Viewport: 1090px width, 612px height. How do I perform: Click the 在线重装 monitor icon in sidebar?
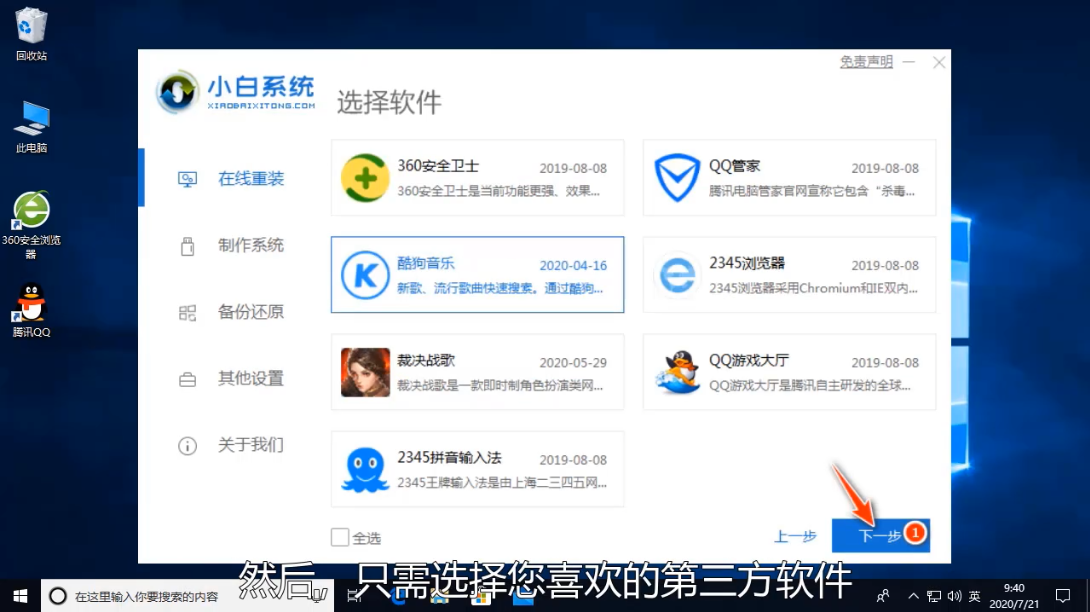(187, 179)
